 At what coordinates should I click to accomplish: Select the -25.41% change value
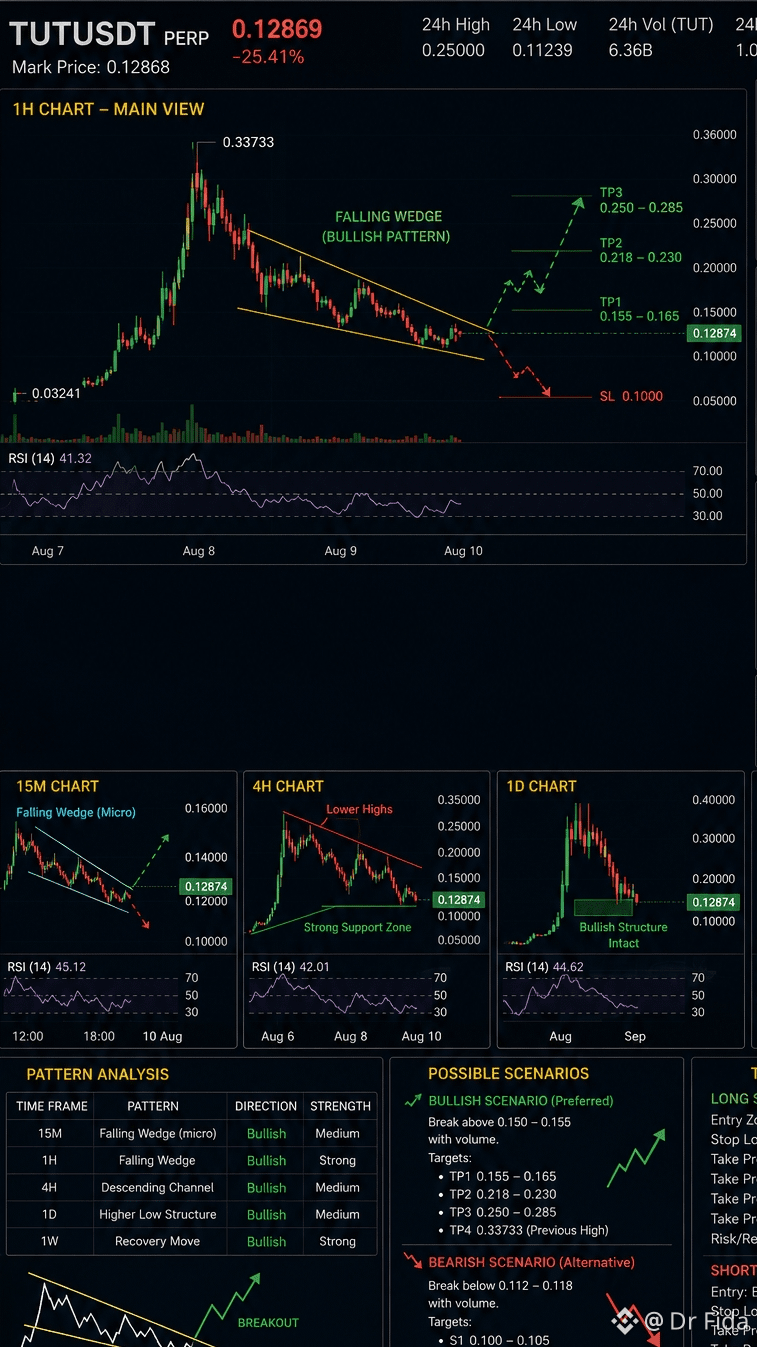tap(267, 57)
